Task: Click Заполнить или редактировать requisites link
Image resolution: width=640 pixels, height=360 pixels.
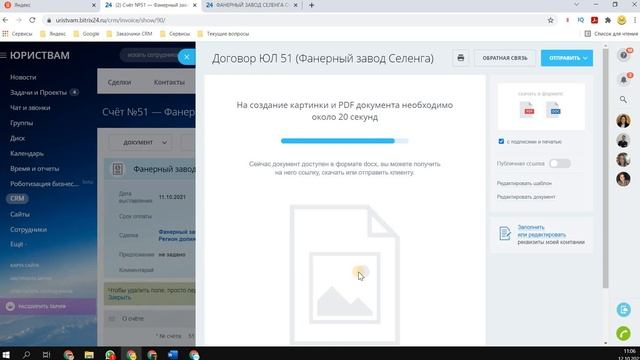Action: 542,231
